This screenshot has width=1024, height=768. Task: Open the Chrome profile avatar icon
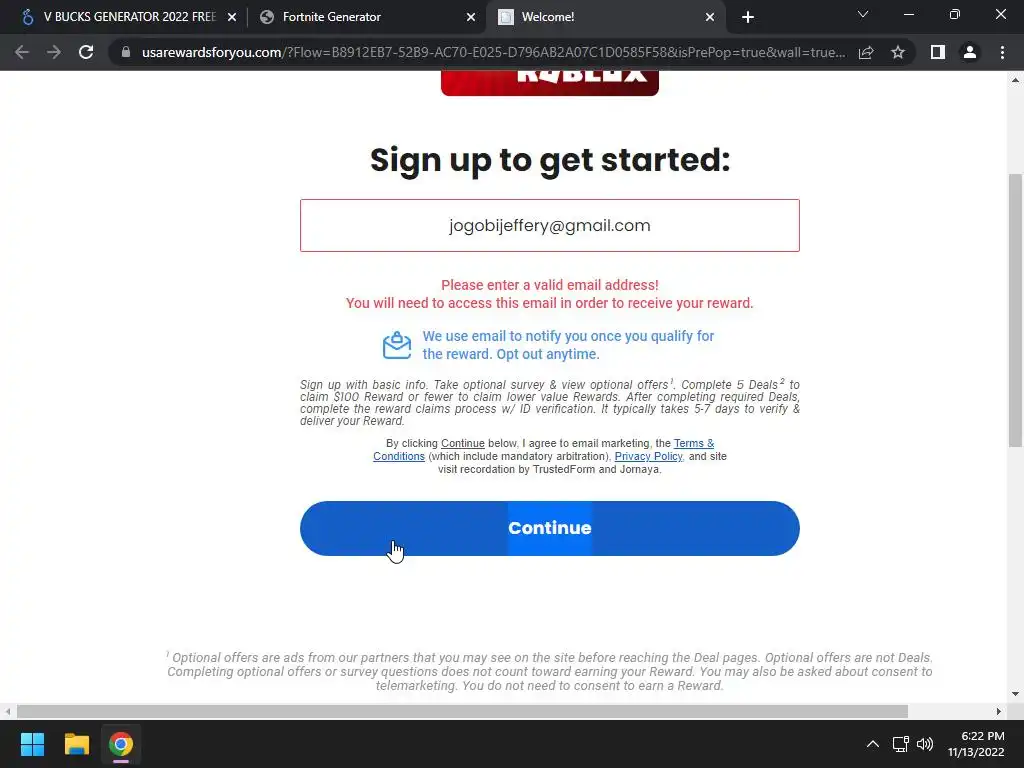click(970, 52)
